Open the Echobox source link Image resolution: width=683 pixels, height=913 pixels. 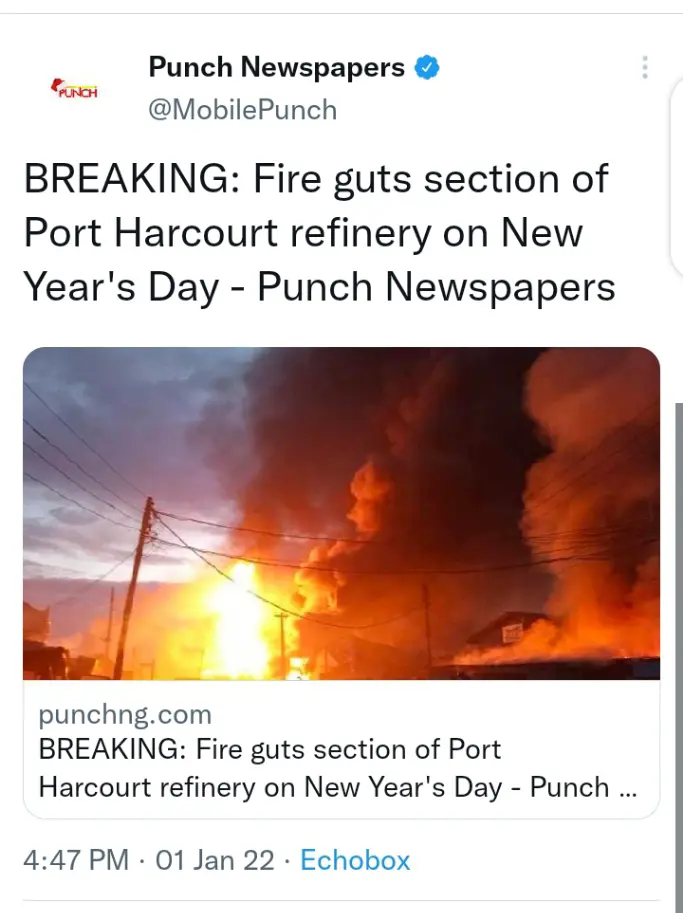pos(355,860)
